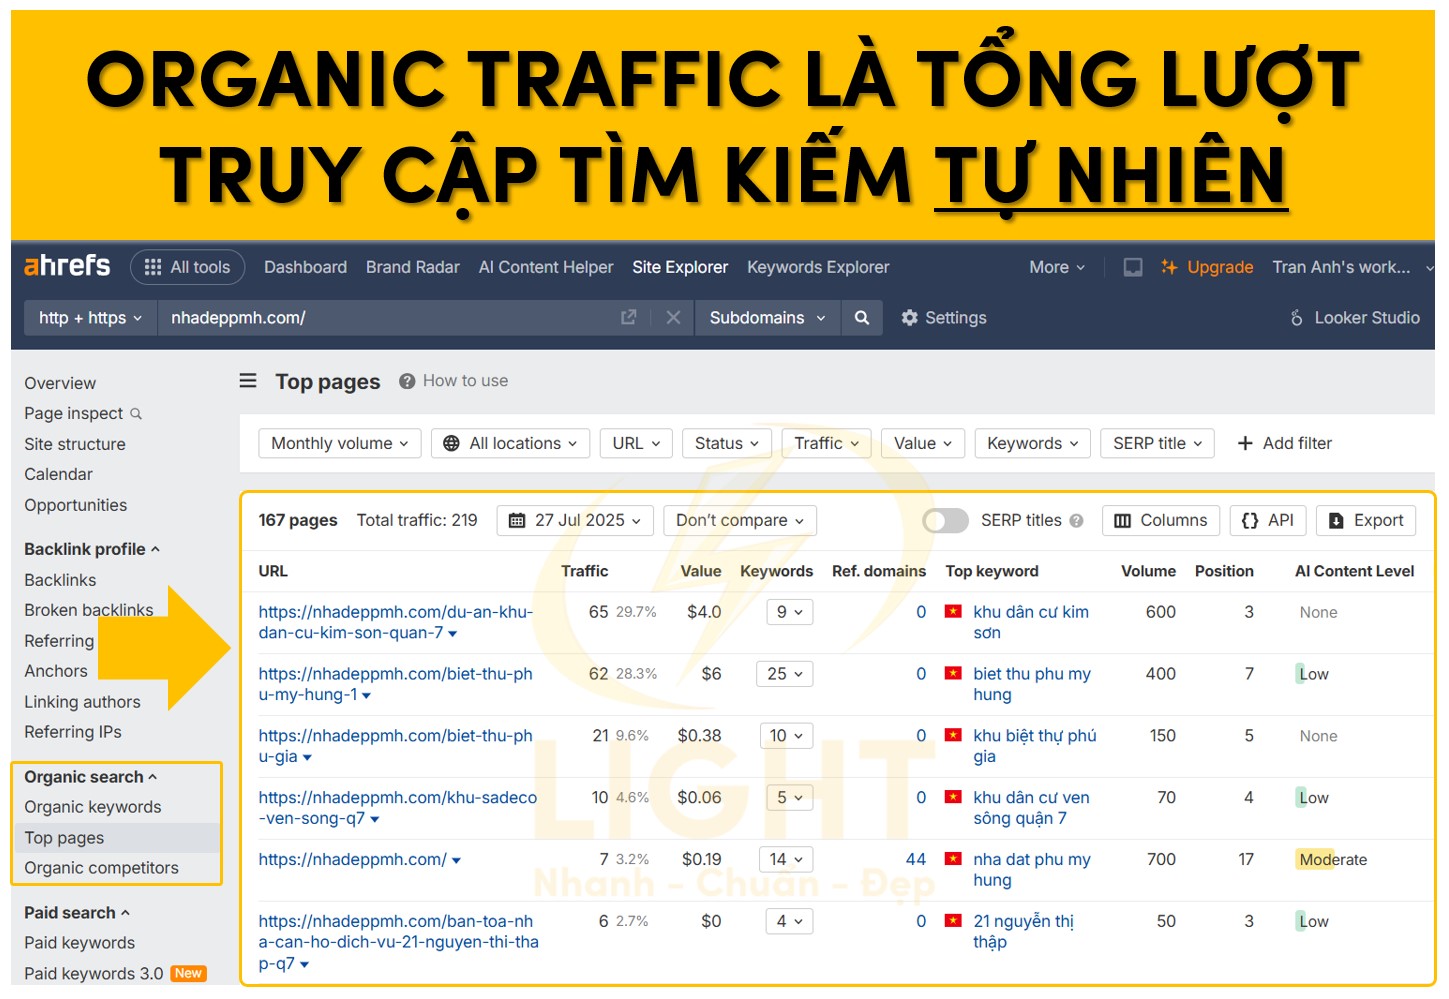Open the Columns selector
This screenshot has height=999, width=1449.
pos(1161,520)
